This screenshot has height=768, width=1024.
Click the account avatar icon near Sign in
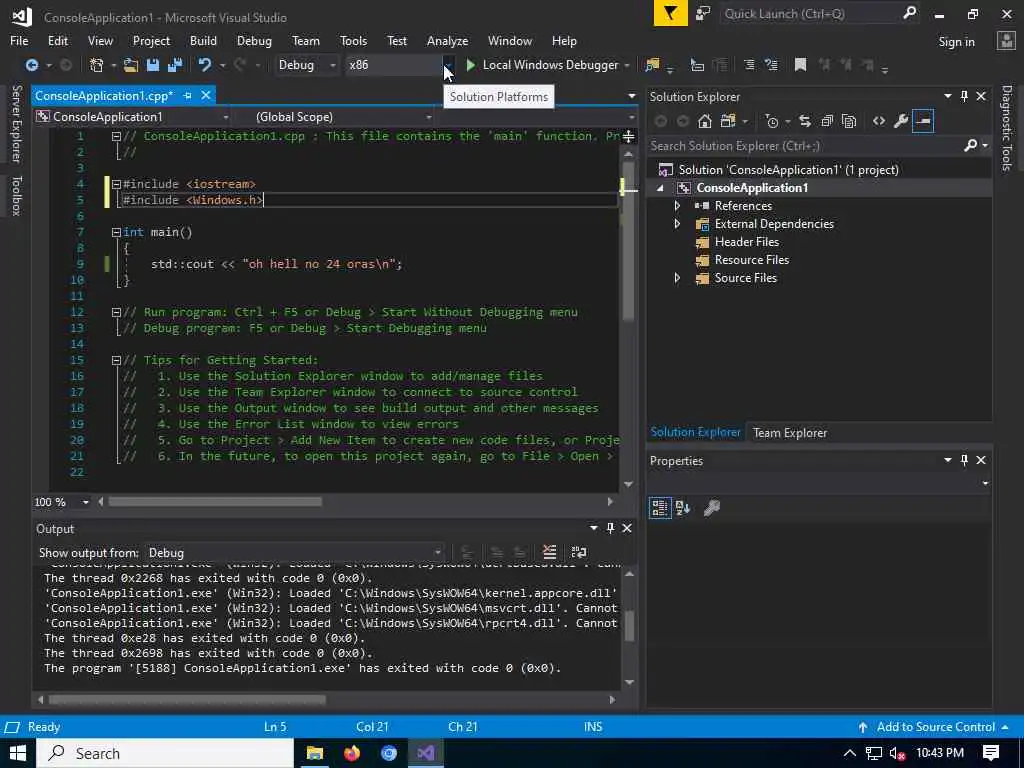[x=1006, y=41]
